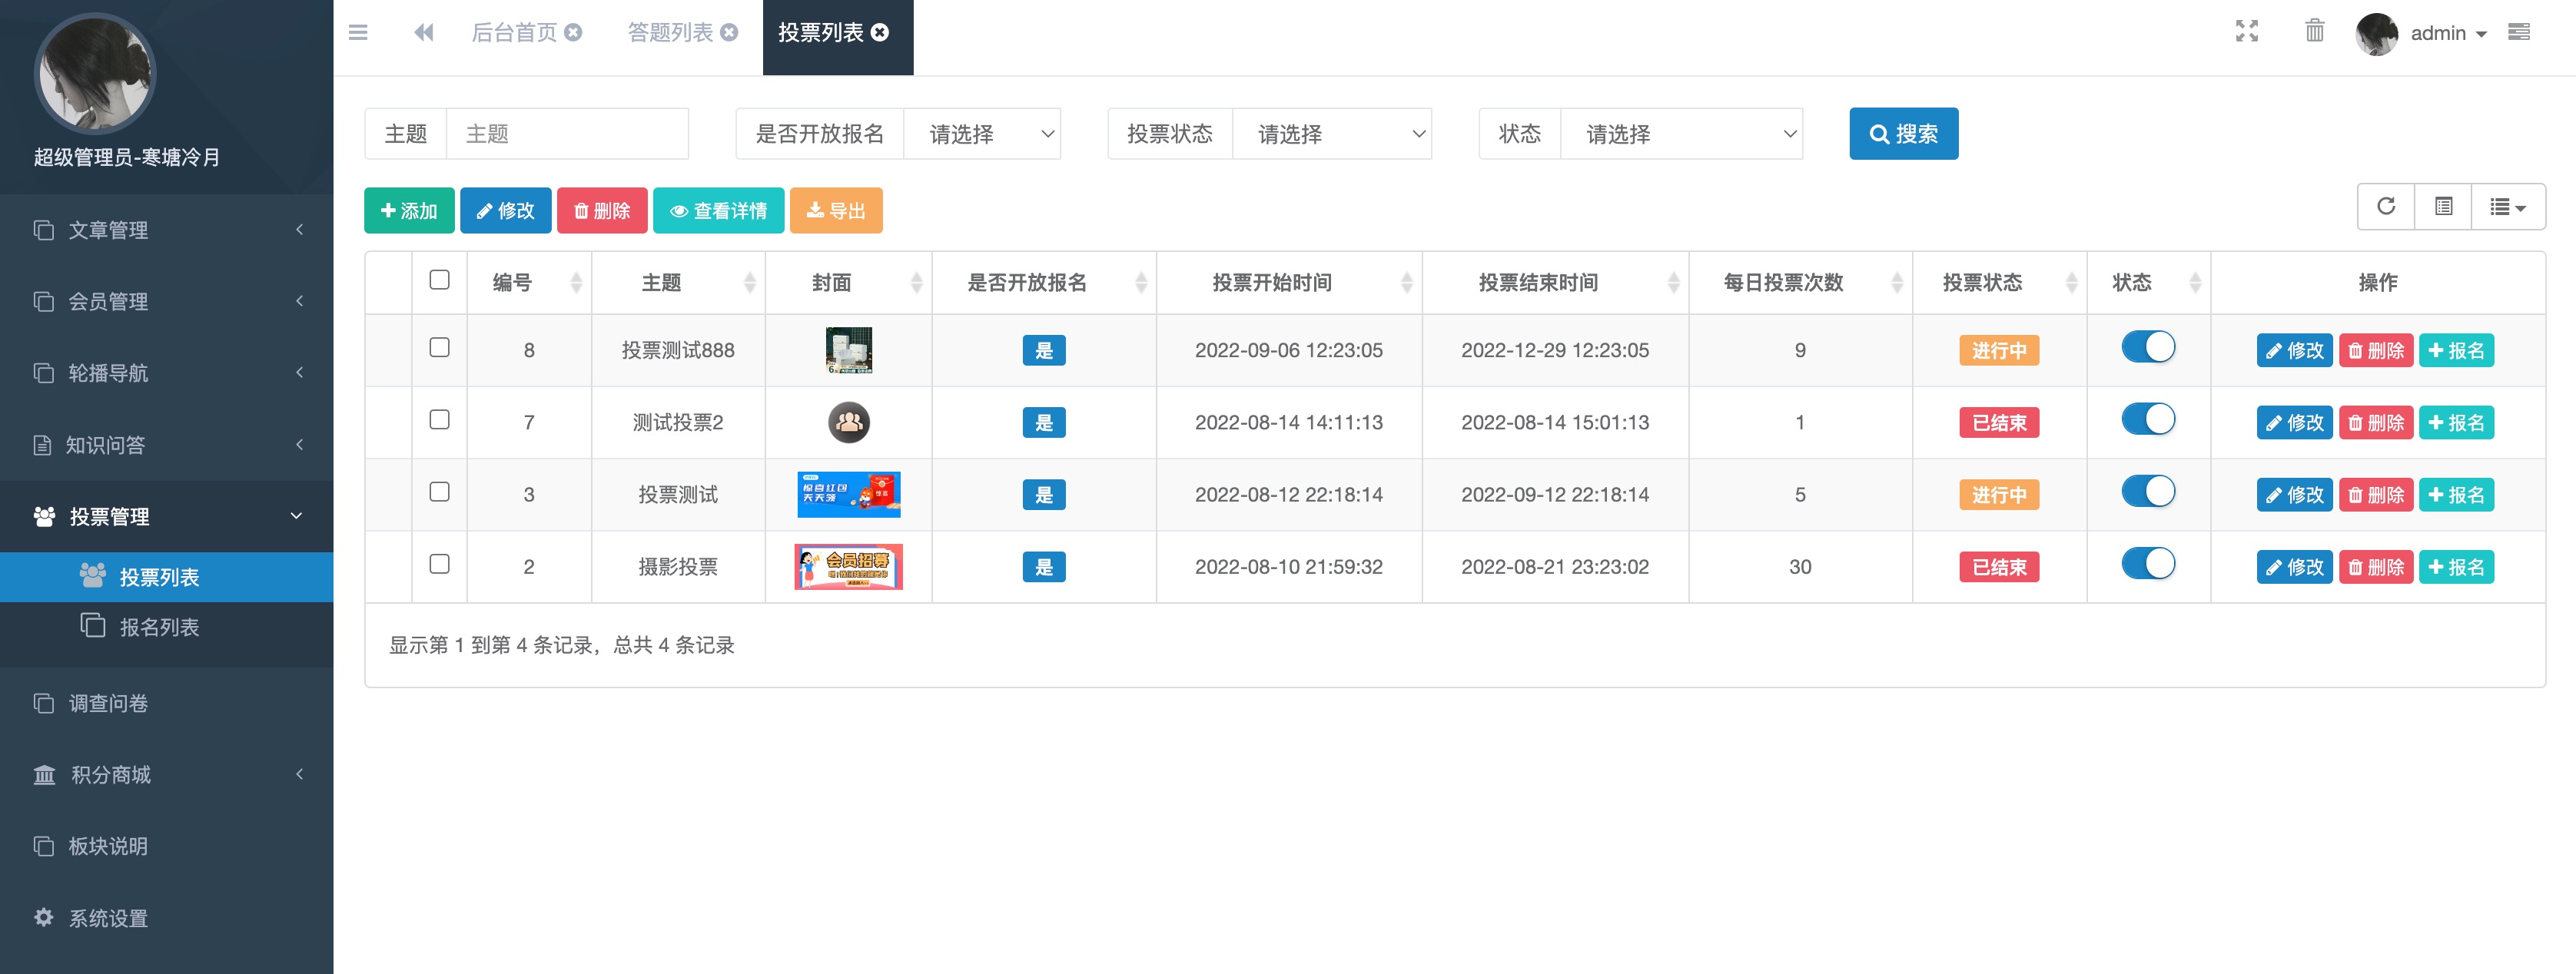The image size is (2576, 974).
Task: Sort by 主题 column arrows
Action: pyautogui.click(x=750, y=283)
